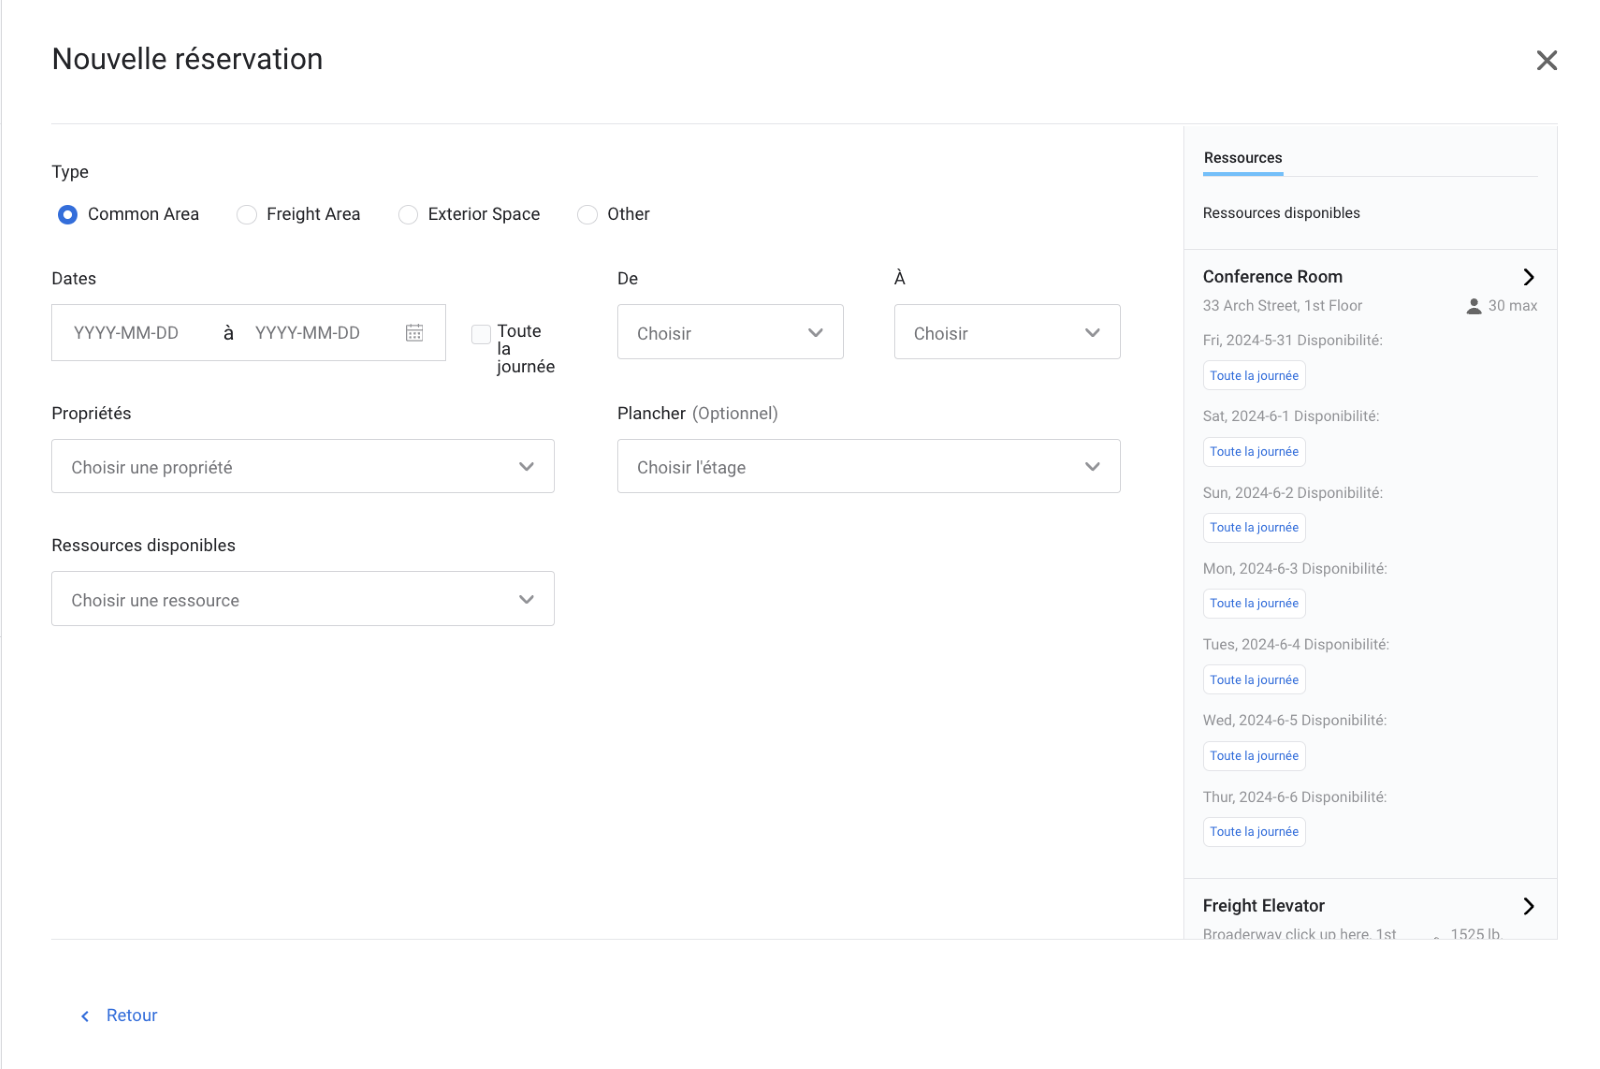Open the De start time dropdown
Screen dimensions: 1600x1069
[730, 333]
